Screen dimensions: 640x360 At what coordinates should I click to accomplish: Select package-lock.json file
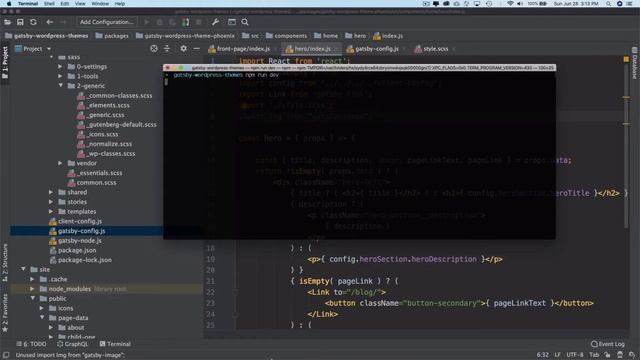pos(80,260)
